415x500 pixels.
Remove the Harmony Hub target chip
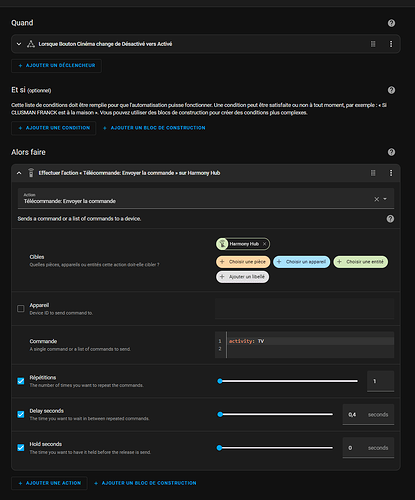[264, 244]
